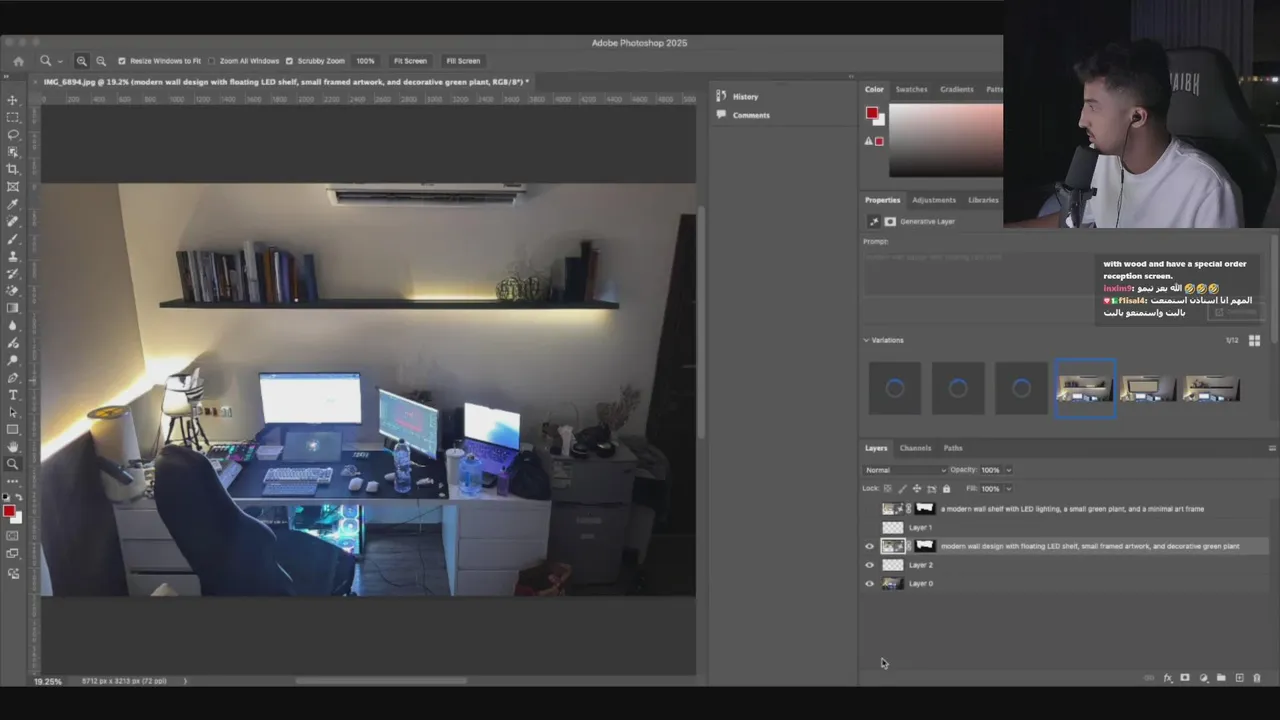Viewport: 1280px width, 720px height.
Task: Click the Home icon in options bar
Action: pos(18,61)
